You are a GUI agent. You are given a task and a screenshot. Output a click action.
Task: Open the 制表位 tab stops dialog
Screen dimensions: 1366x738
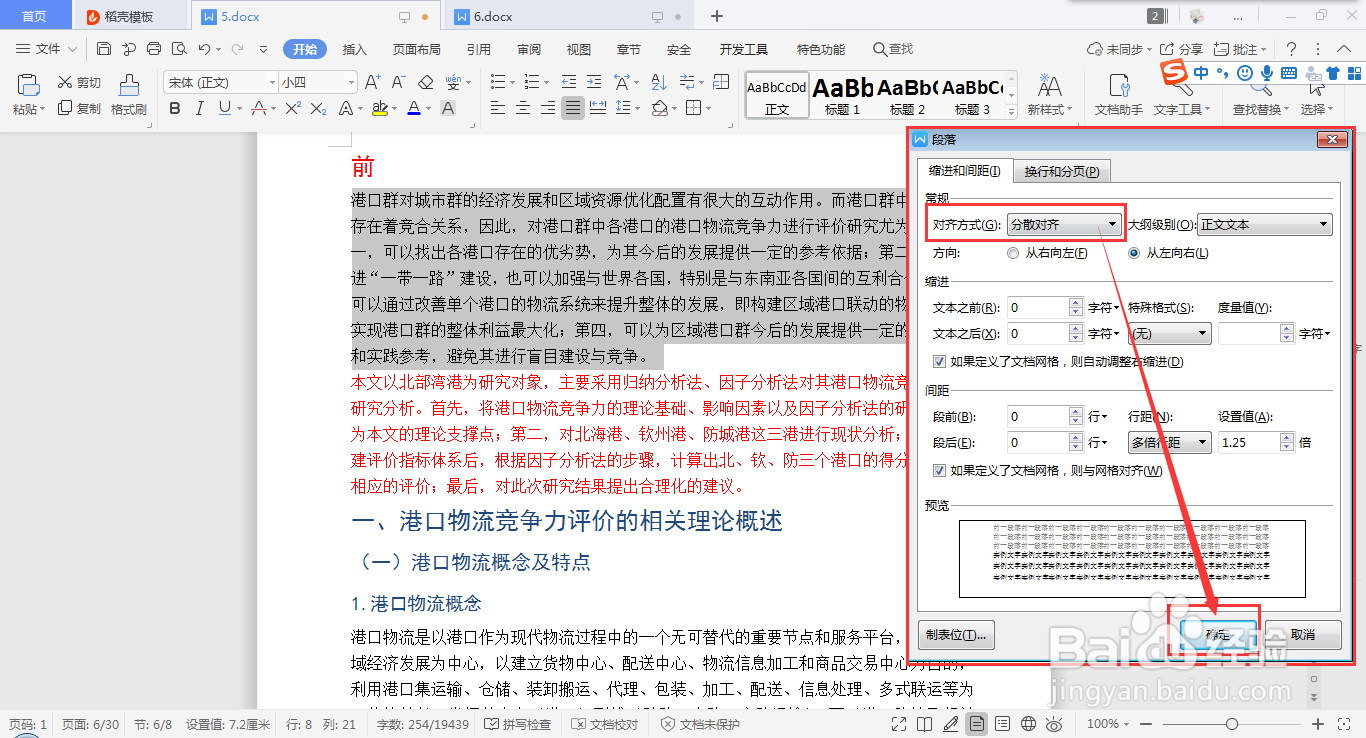(x=956, y=634)
